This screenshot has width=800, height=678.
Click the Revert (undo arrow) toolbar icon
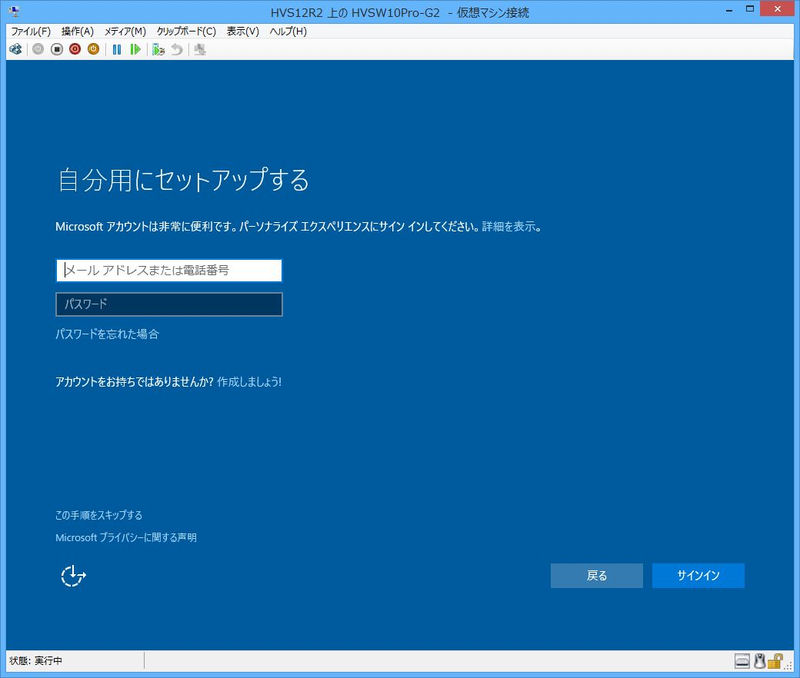tap(177, 49)
